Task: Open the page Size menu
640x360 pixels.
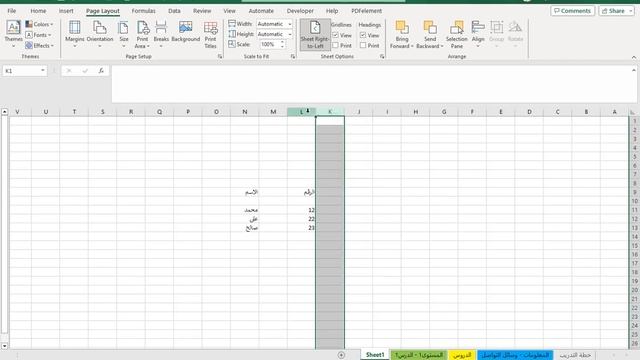Action: (x=124, y=33)
